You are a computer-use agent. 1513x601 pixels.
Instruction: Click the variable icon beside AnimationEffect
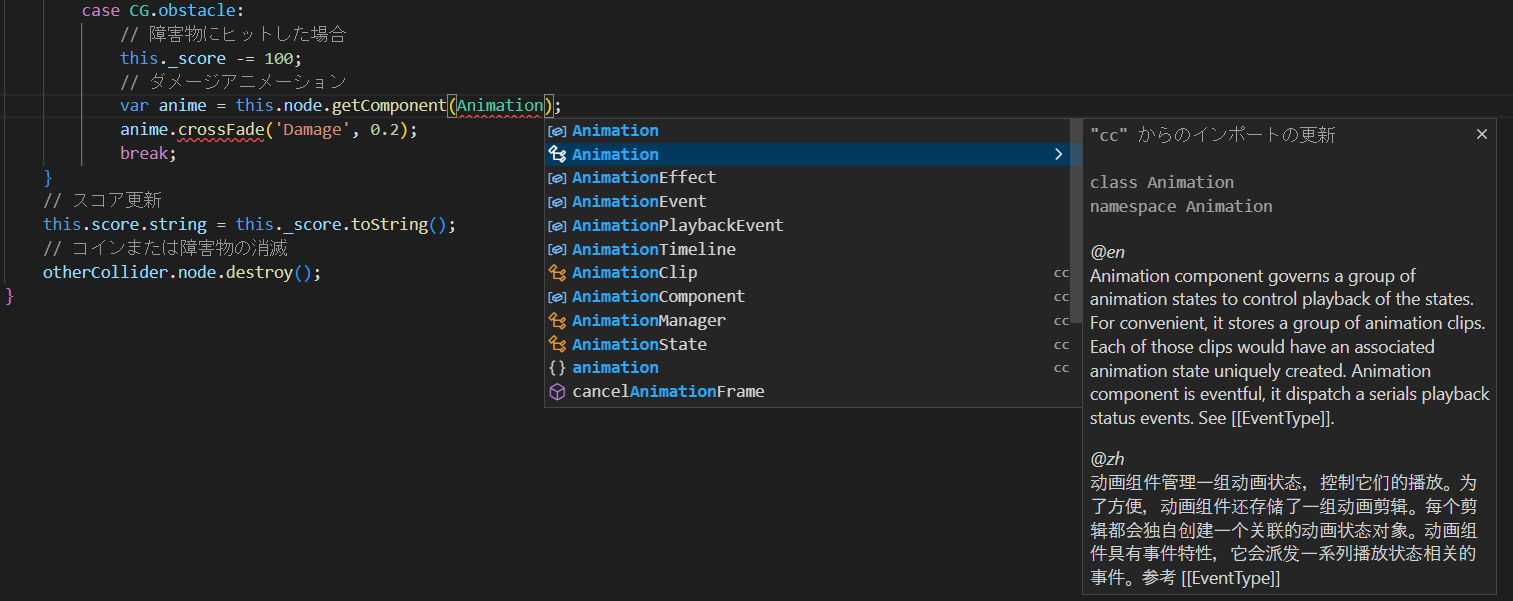558,178
